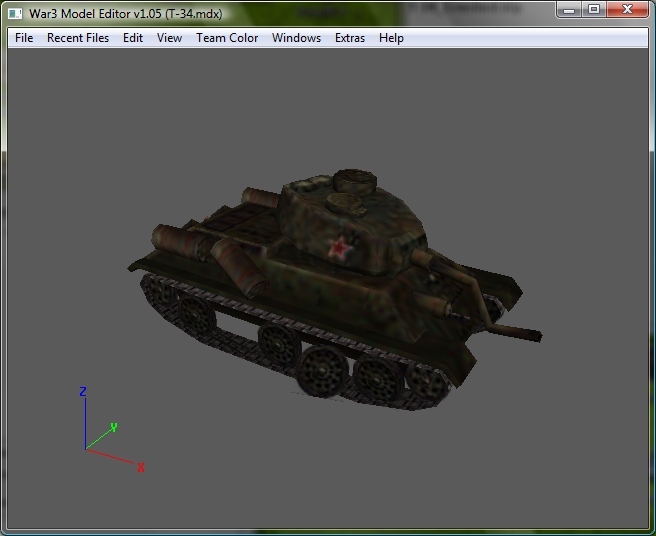Click the tip of the tank gun barrel

coord(537,336)
